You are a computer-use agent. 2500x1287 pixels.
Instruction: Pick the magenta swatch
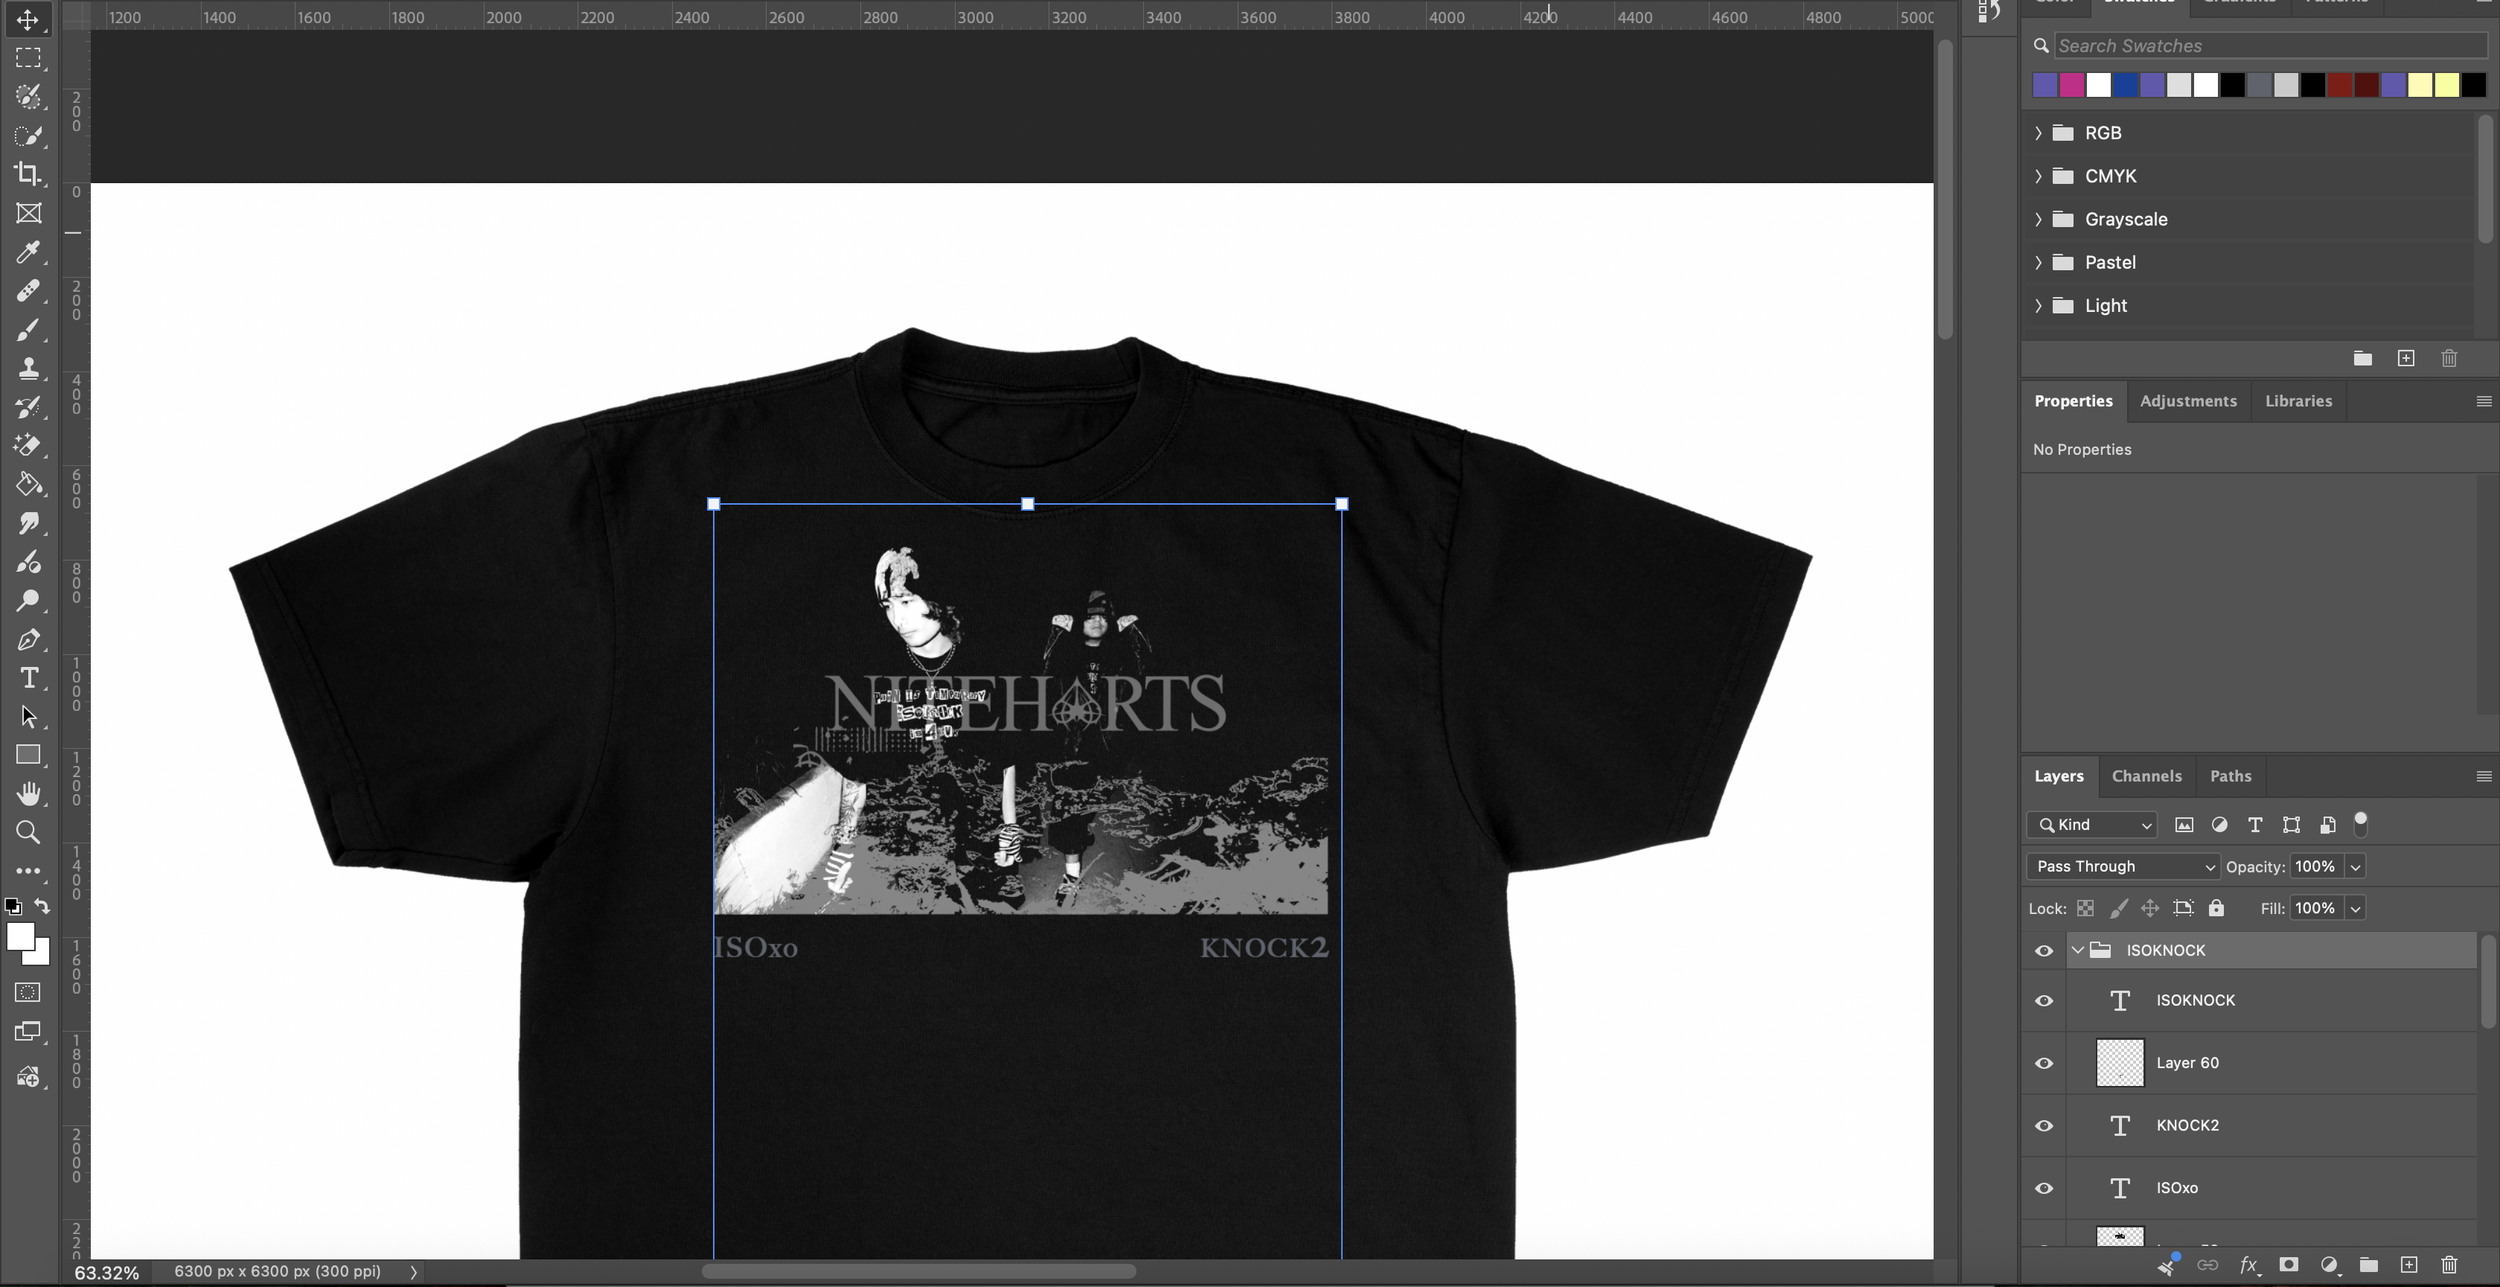(x=2071, y=86)
